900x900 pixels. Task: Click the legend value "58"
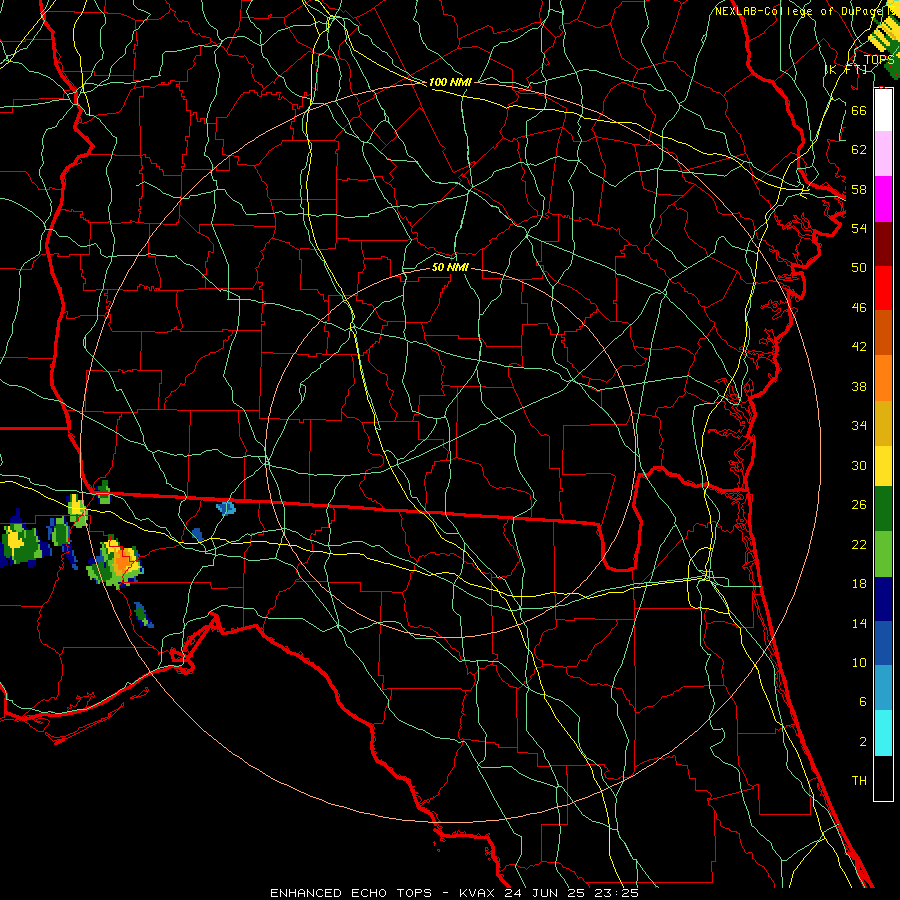(859, 189)
